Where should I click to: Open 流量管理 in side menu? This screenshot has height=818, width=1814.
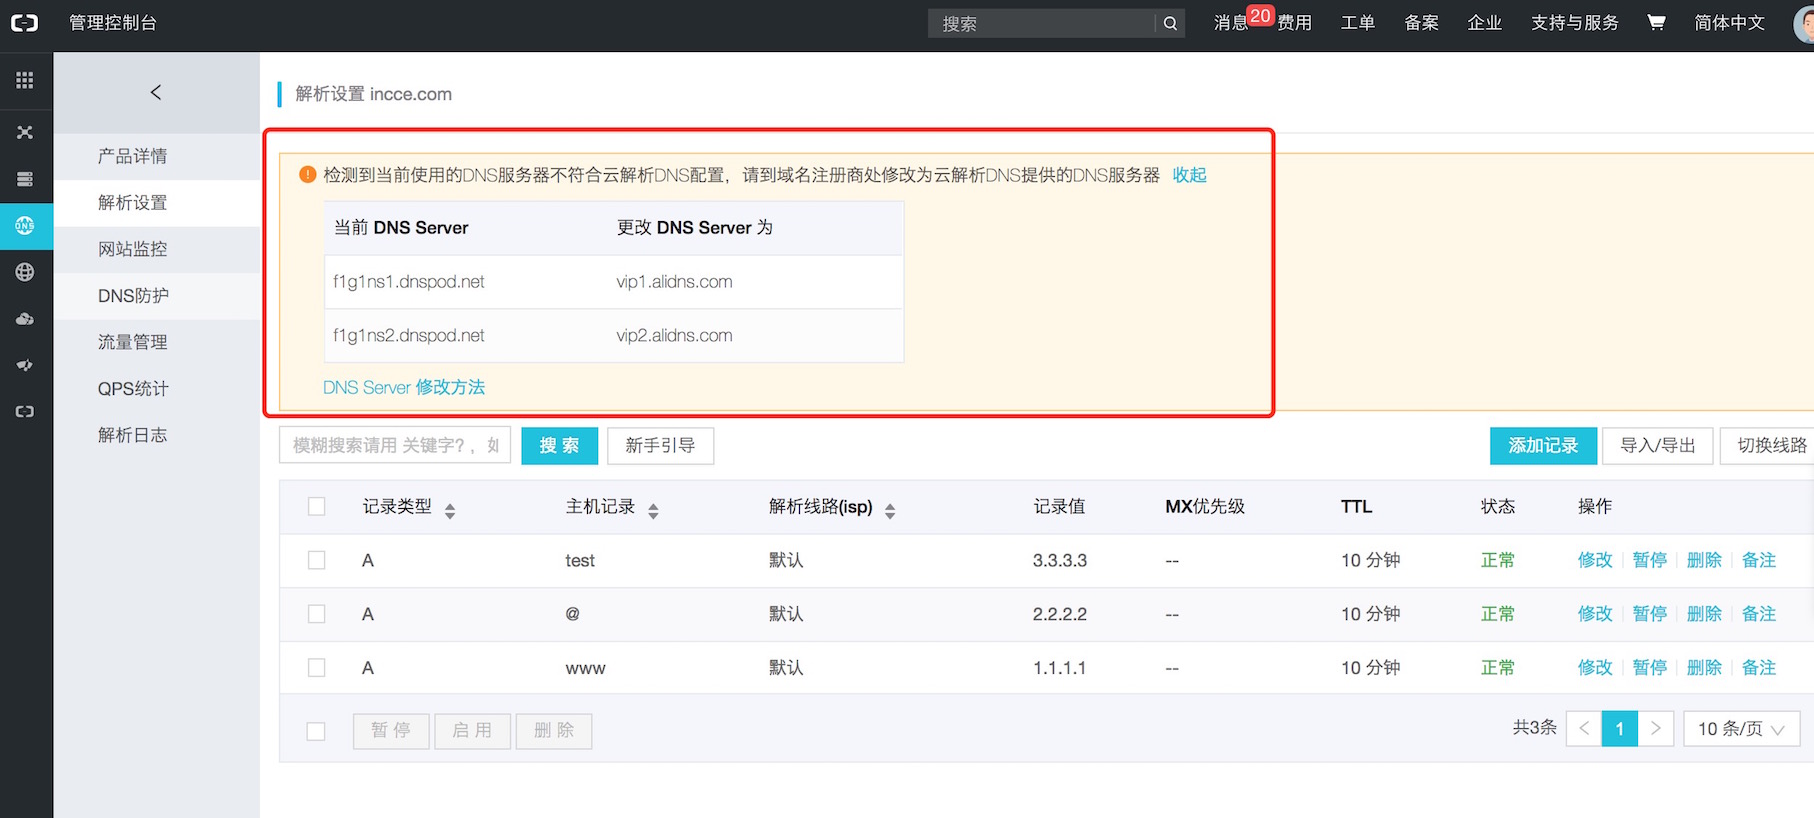tap(157, 342)
